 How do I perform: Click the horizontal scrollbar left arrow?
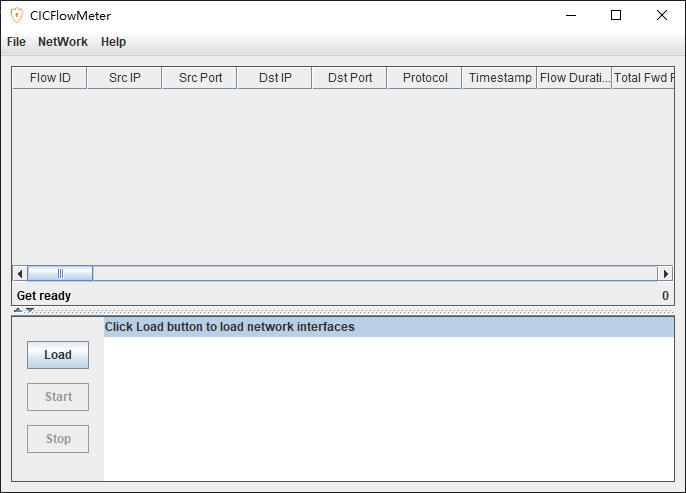pyautogui.click(x=20, y=274)
